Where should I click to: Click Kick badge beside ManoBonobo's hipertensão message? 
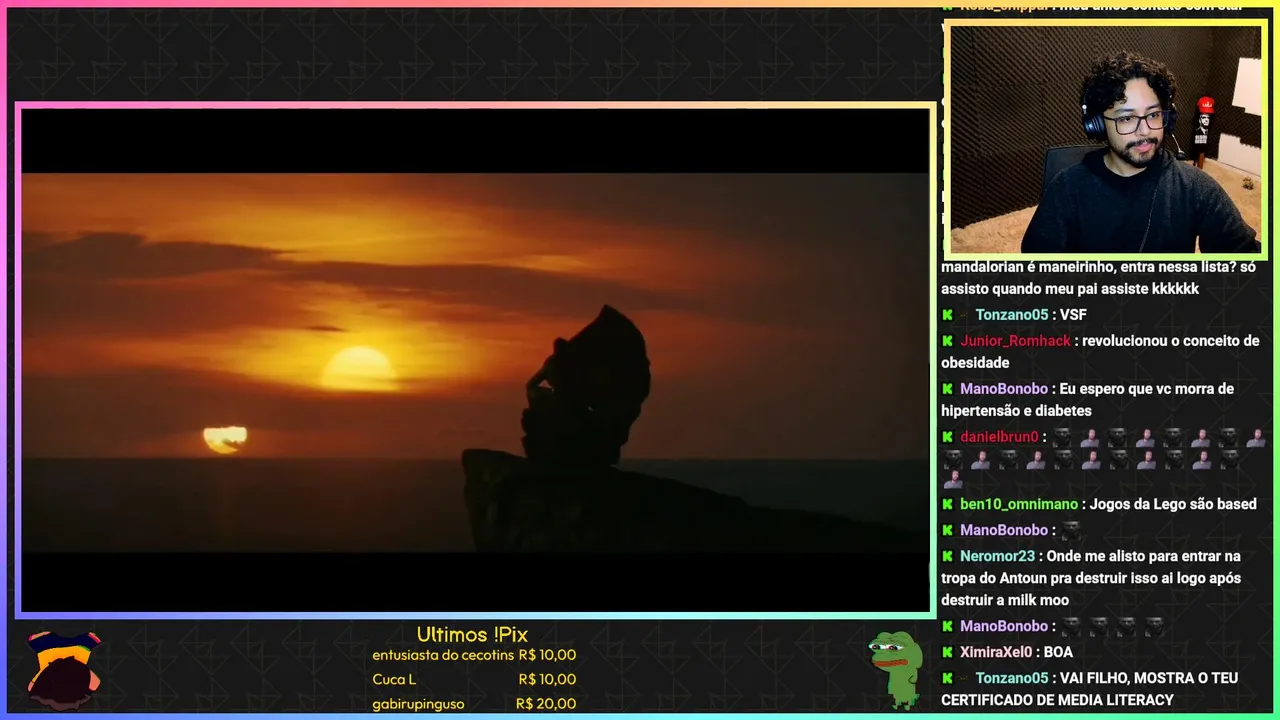pos(947,389)
